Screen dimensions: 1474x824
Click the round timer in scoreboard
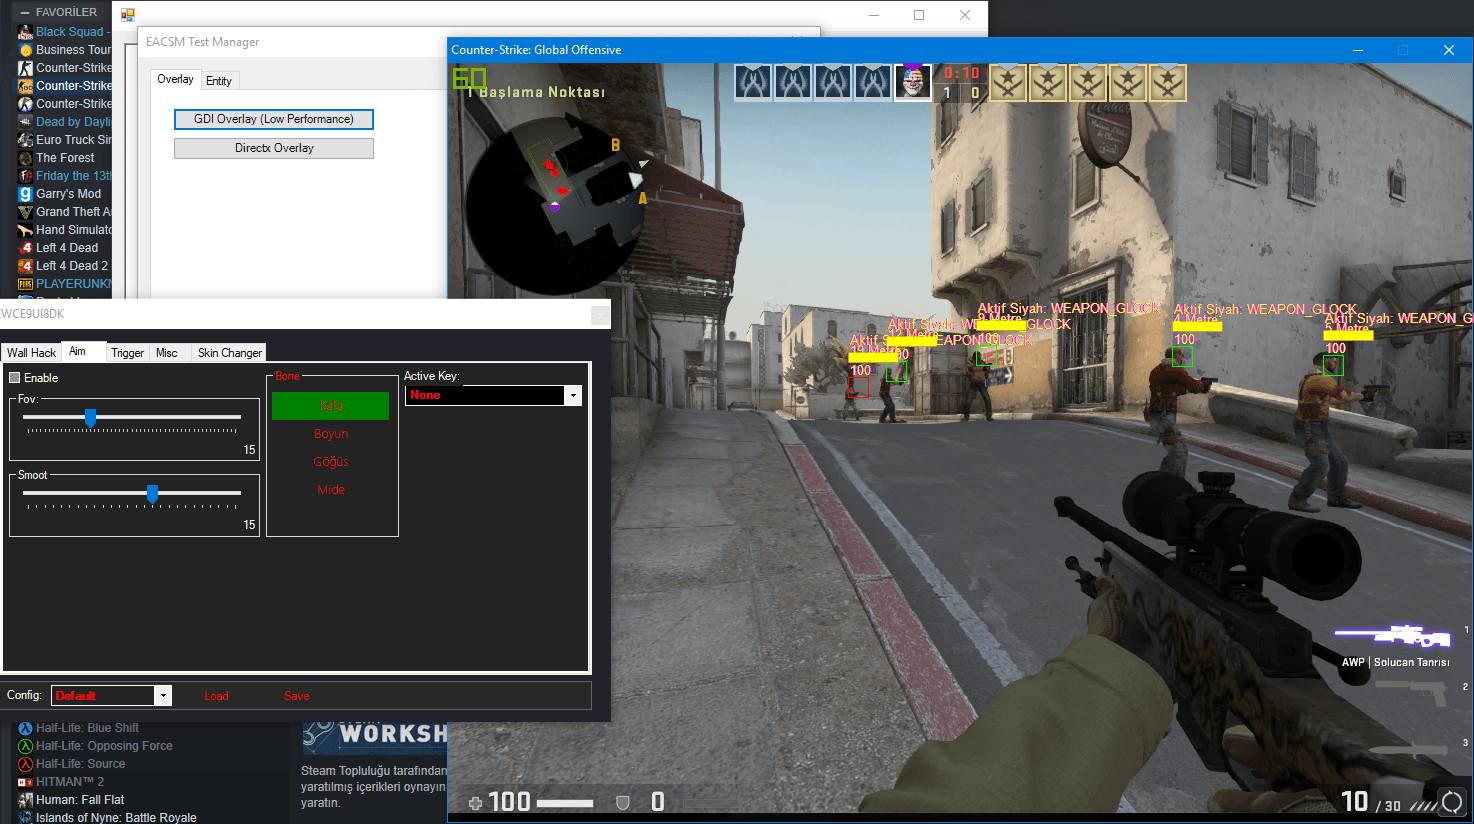(961, 73)
